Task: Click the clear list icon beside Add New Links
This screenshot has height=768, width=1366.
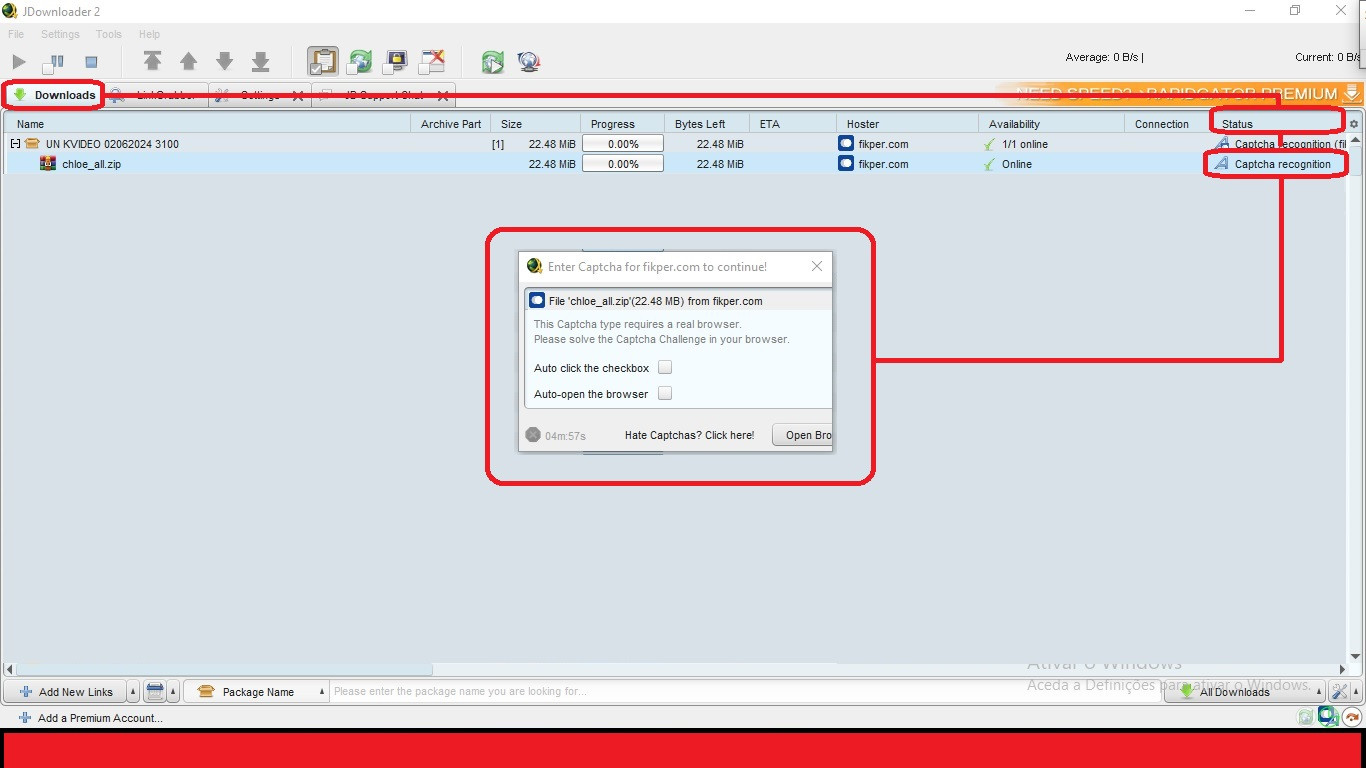Action: 155,691
